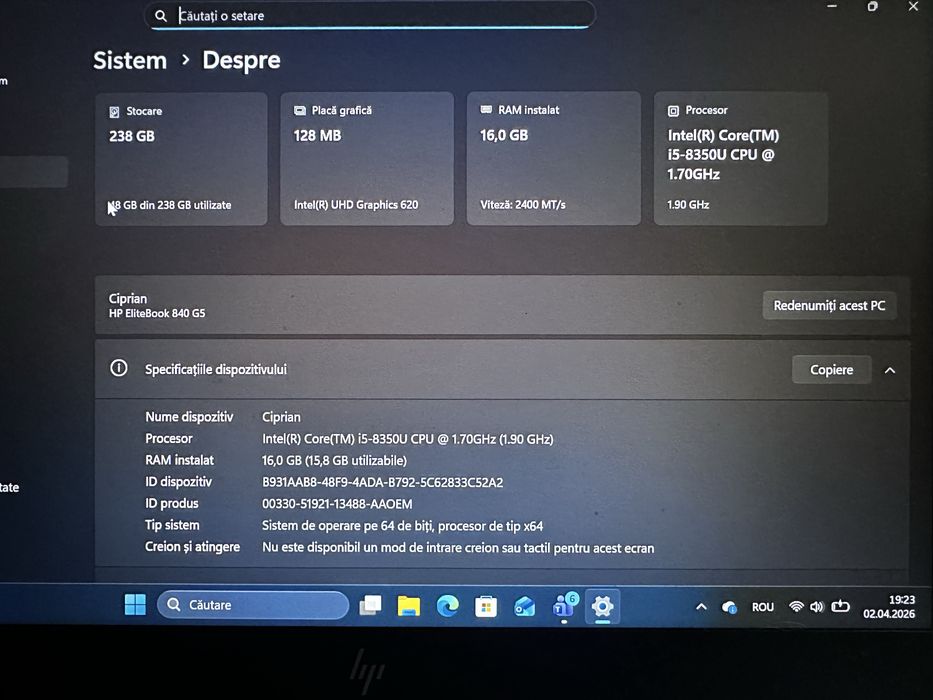The image size is (933, 700).
Task: Open the Stocare 238 GB card
Action: coord(181,159)
